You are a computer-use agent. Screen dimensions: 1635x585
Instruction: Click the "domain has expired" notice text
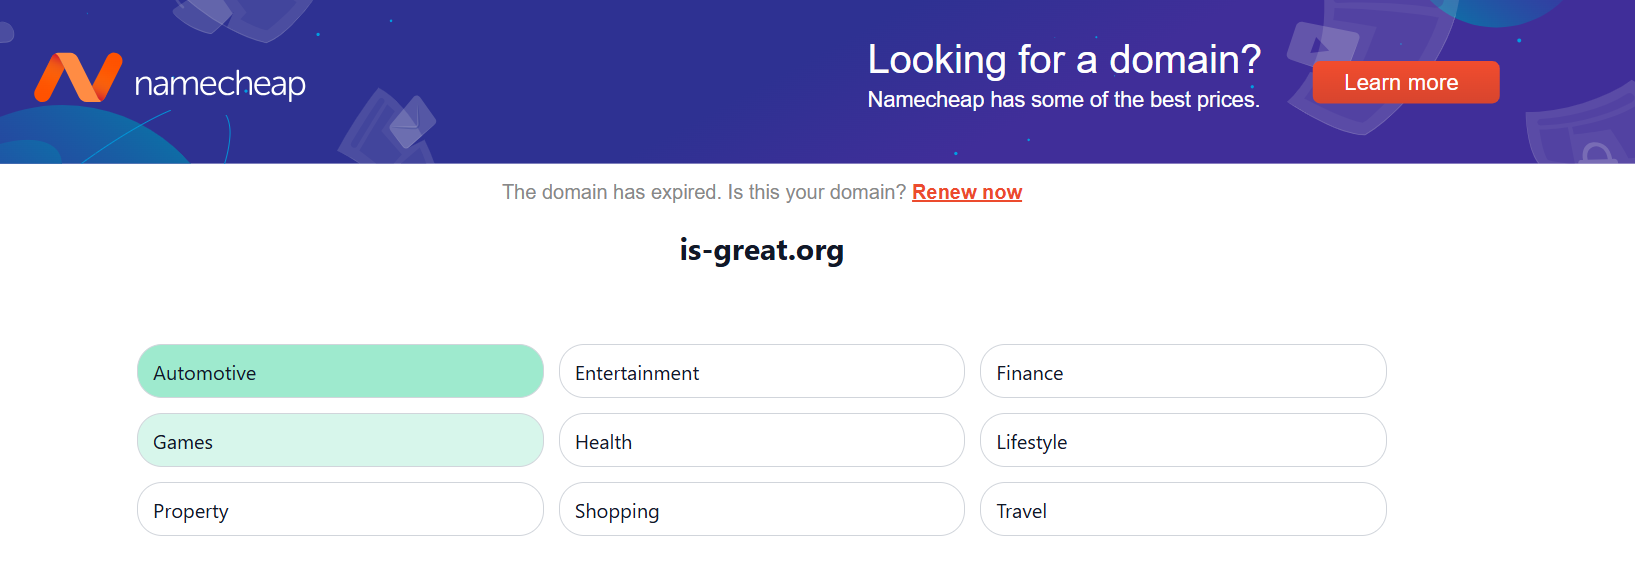tap(703, 192)
